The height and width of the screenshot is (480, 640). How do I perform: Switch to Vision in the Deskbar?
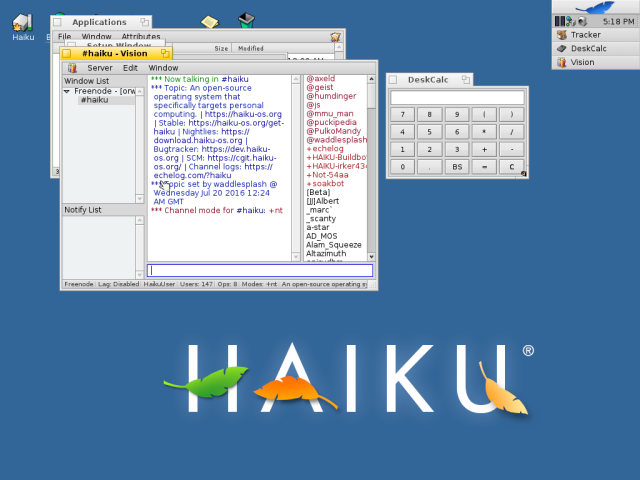(596, 62)
